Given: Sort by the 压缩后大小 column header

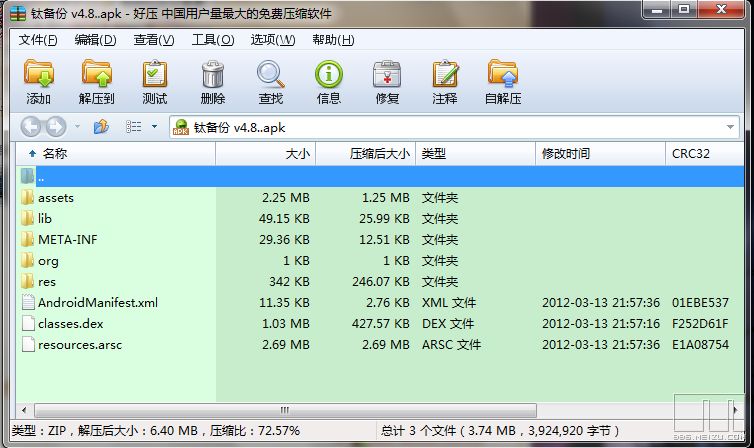Looking at the screenshot, I should point(365,154).
